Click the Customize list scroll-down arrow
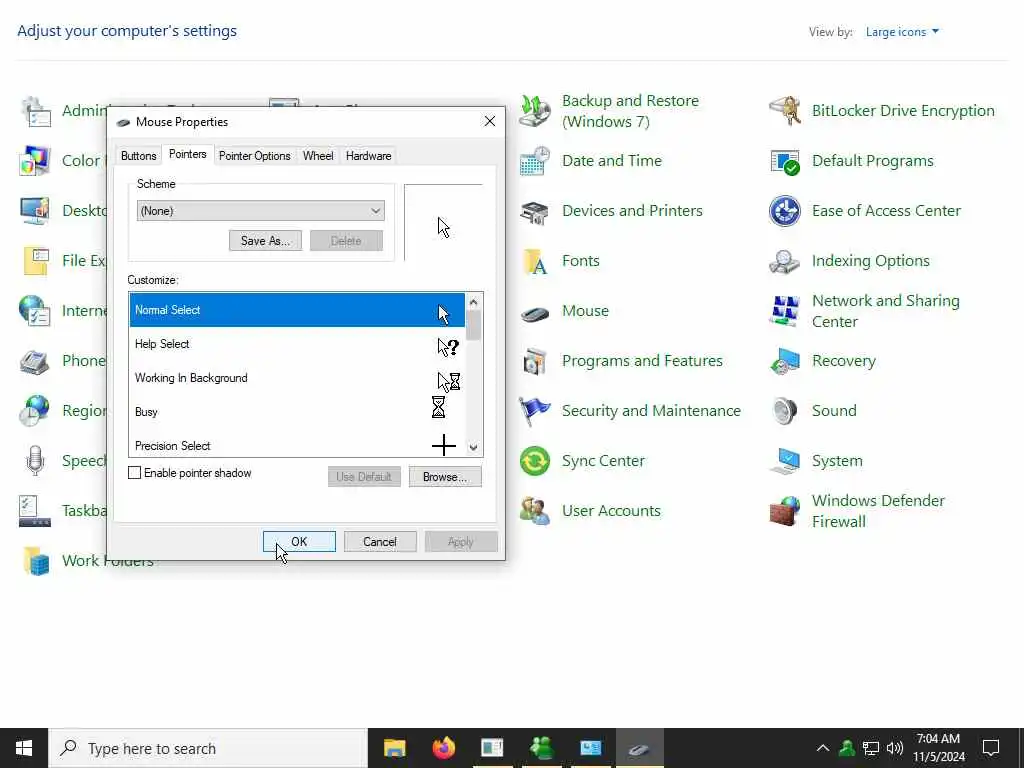The width and height of the screenshot is (1024, 768). point(473,448)
